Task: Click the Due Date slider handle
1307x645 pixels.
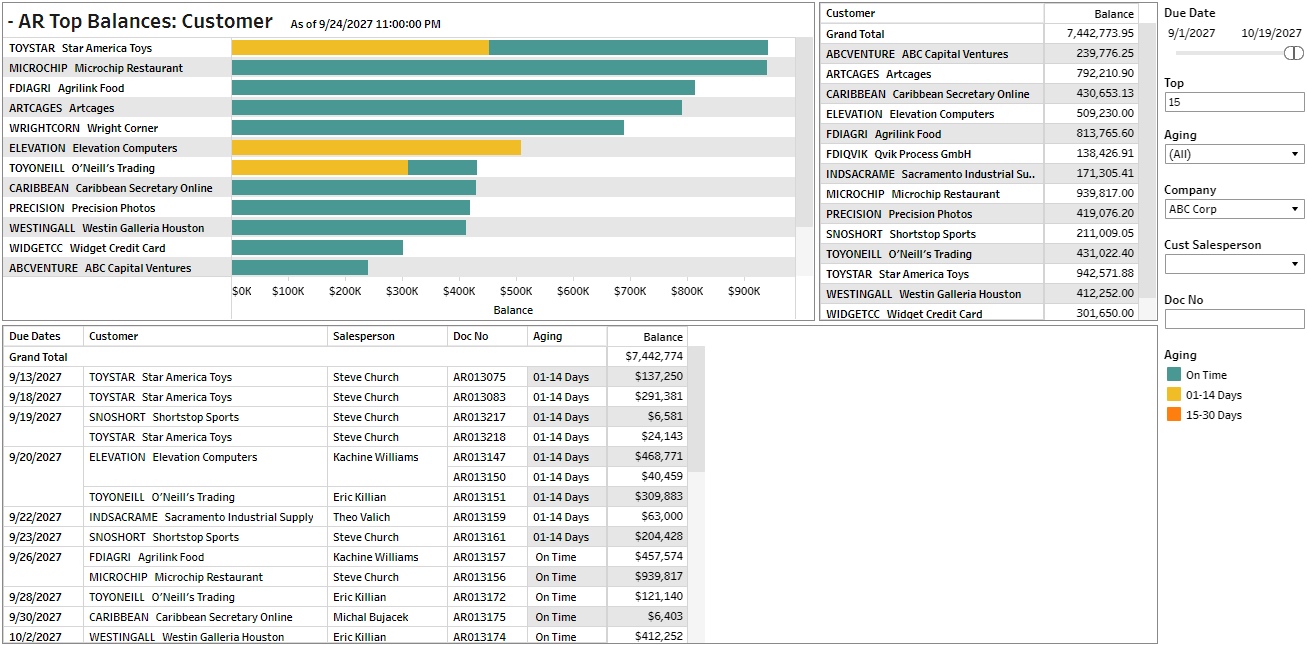Action: pos(1294,53)
